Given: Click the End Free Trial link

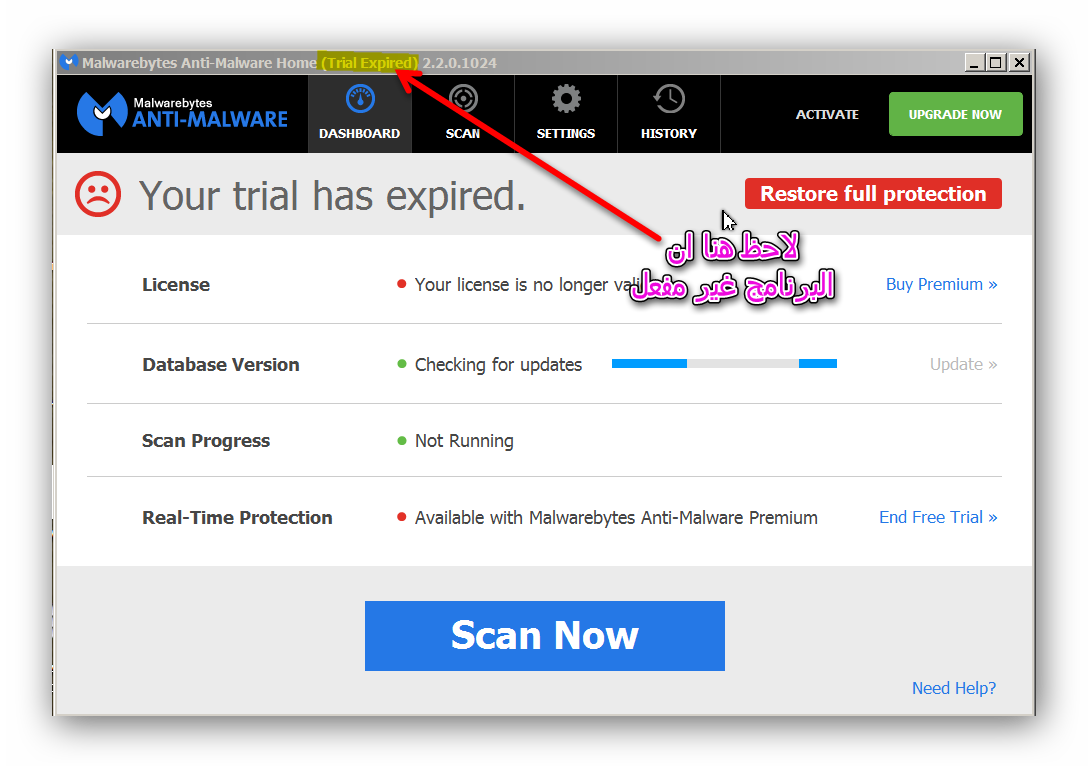Looking at the screenshot, I should (938, 518).
